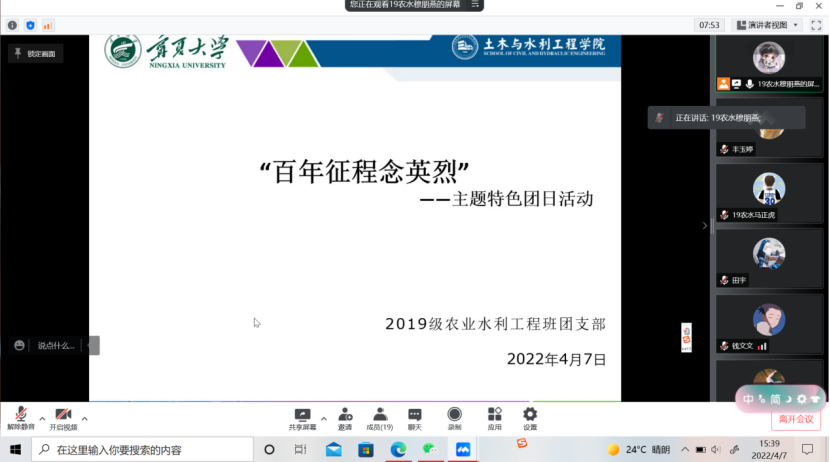The width and height of the screenshot is (830, 462).
Task: Collapse participant video sidebar with chevron
Action: (x=704, y=226)
